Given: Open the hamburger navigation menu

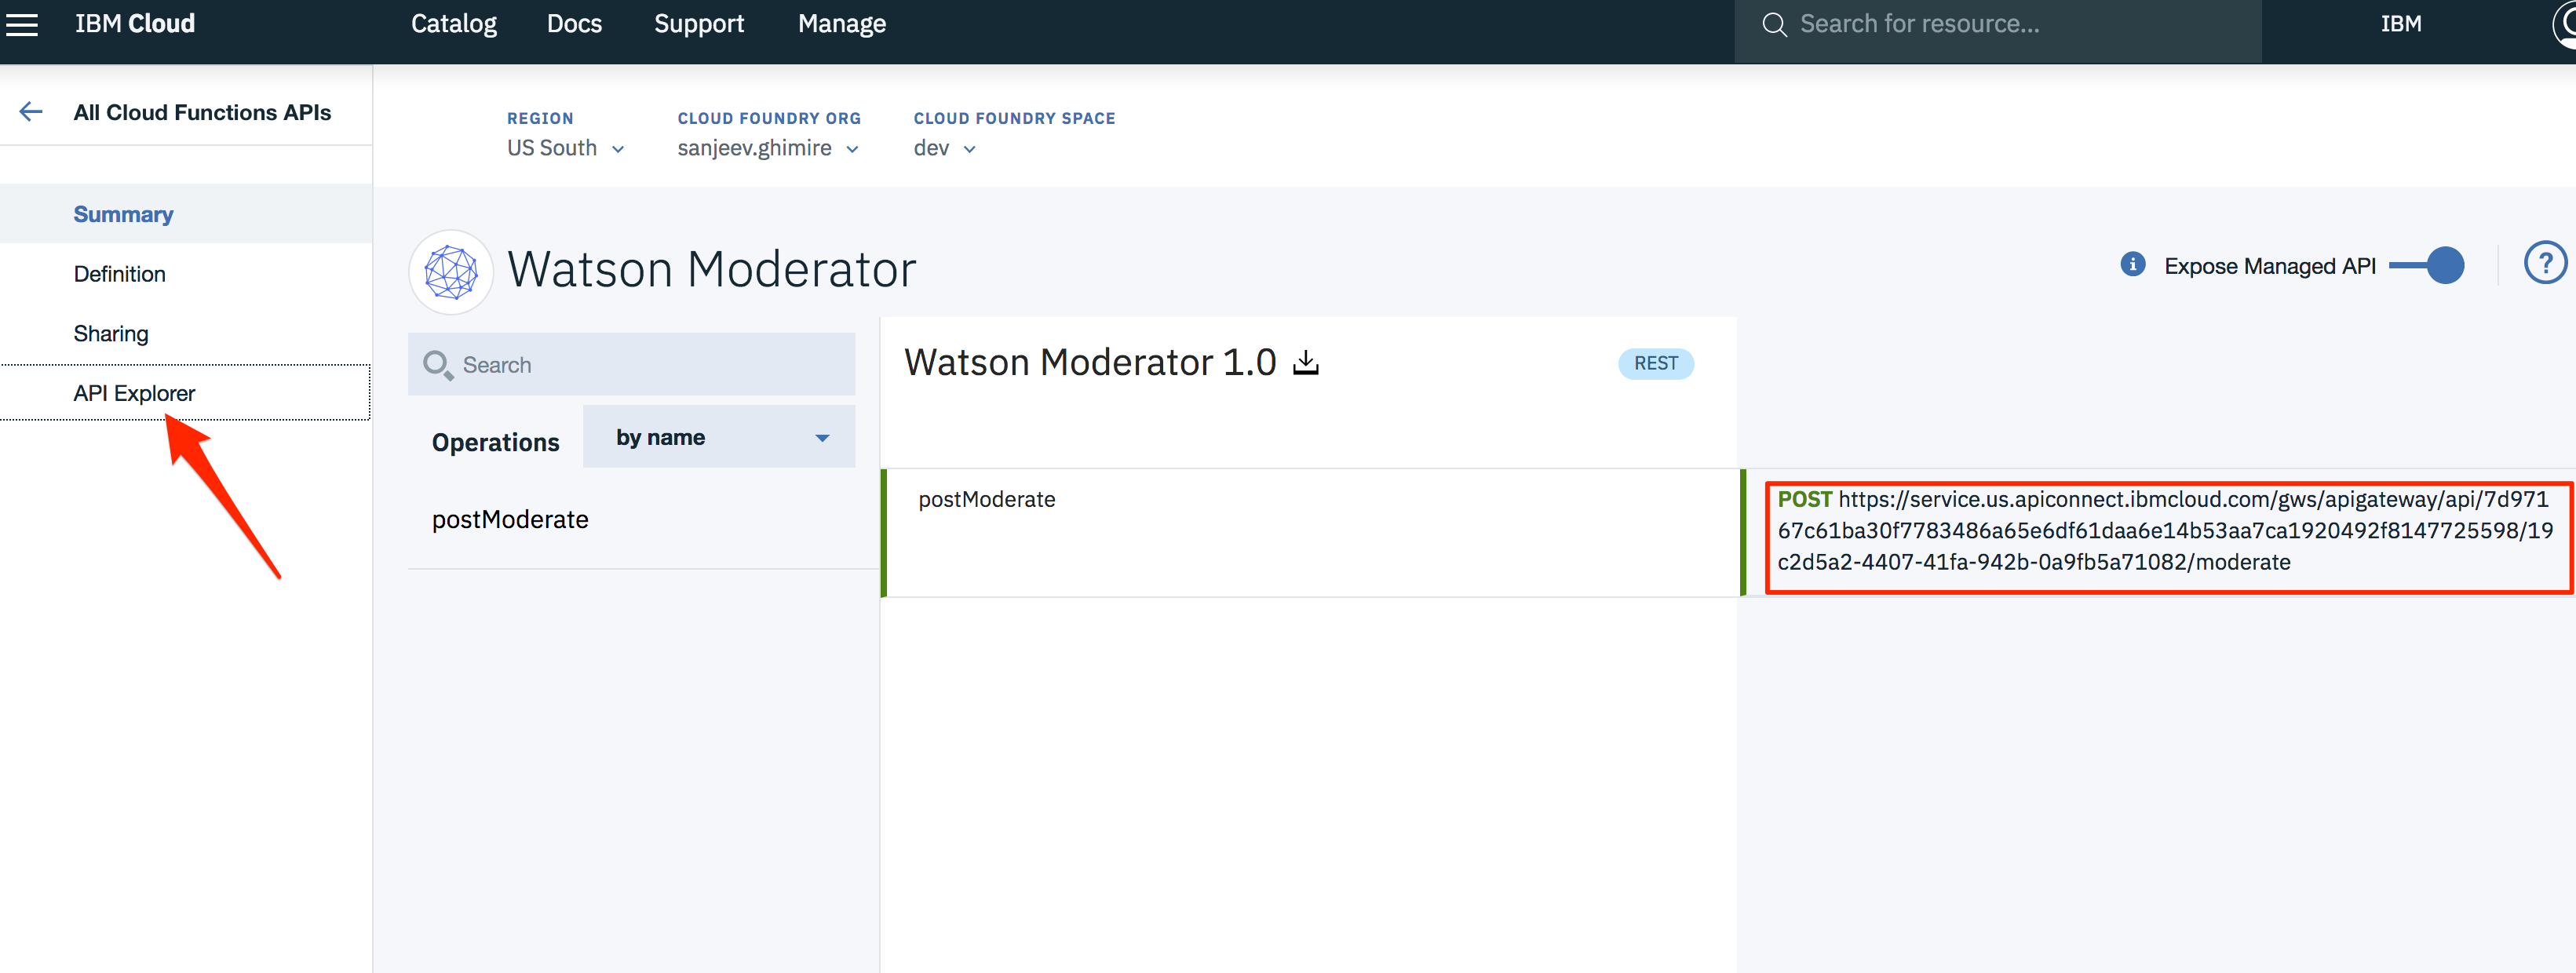Looking at the screenshot, I should coord(22,24).
